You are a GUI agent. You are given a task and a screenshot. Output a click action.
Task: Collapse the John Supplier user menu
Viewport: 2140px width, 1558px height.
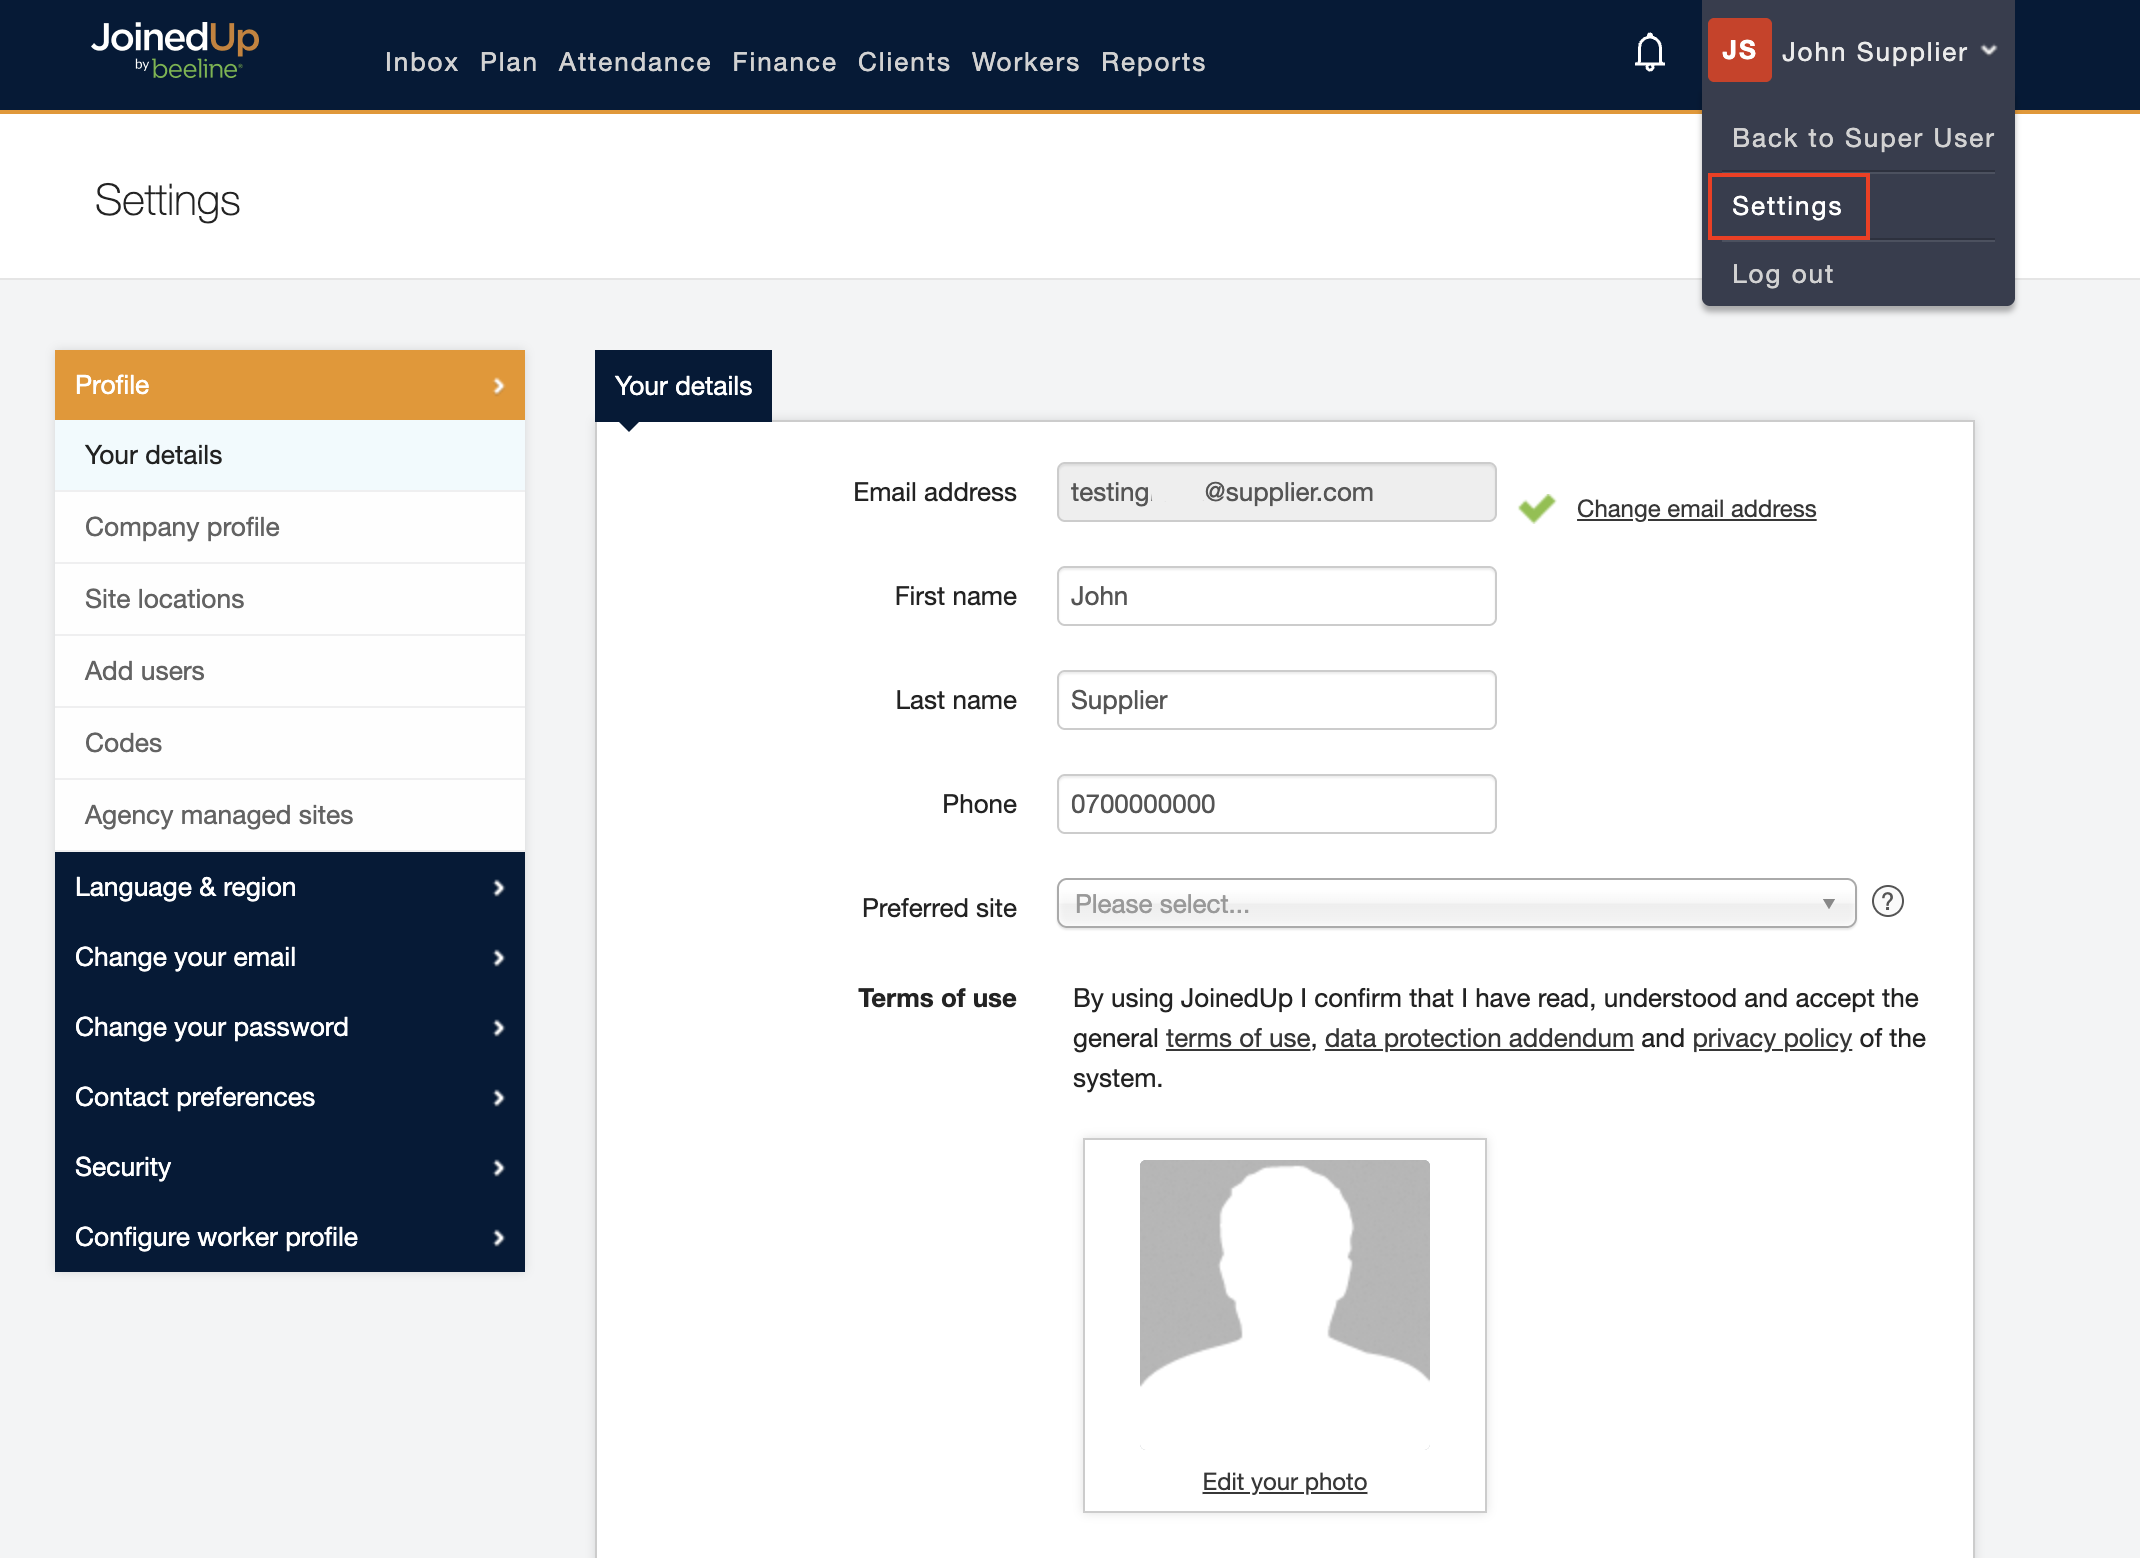pos(1888,52)
